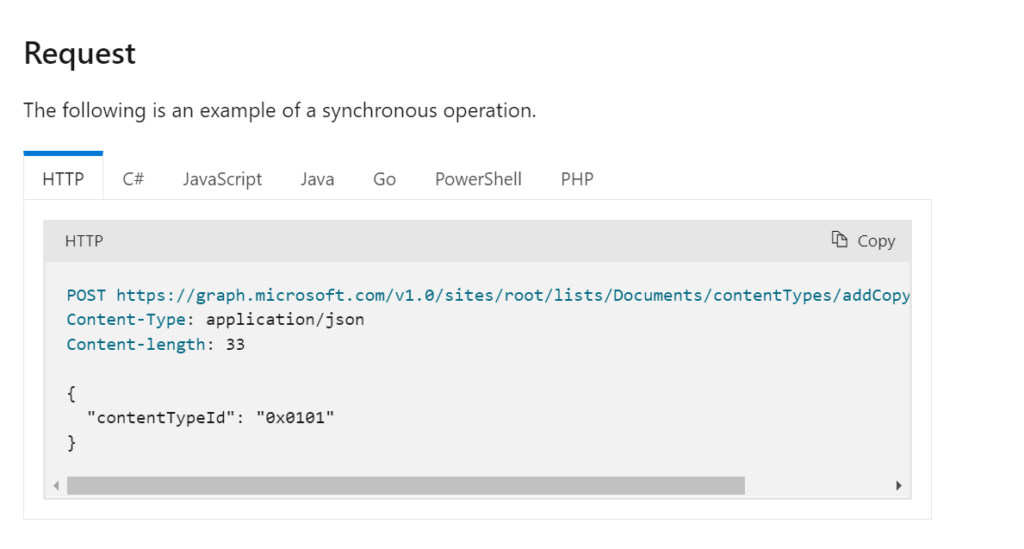The width and height of the screenshot is (1024, 549).
Task: Click the opening curly brace line
Action: coord(71,393)
